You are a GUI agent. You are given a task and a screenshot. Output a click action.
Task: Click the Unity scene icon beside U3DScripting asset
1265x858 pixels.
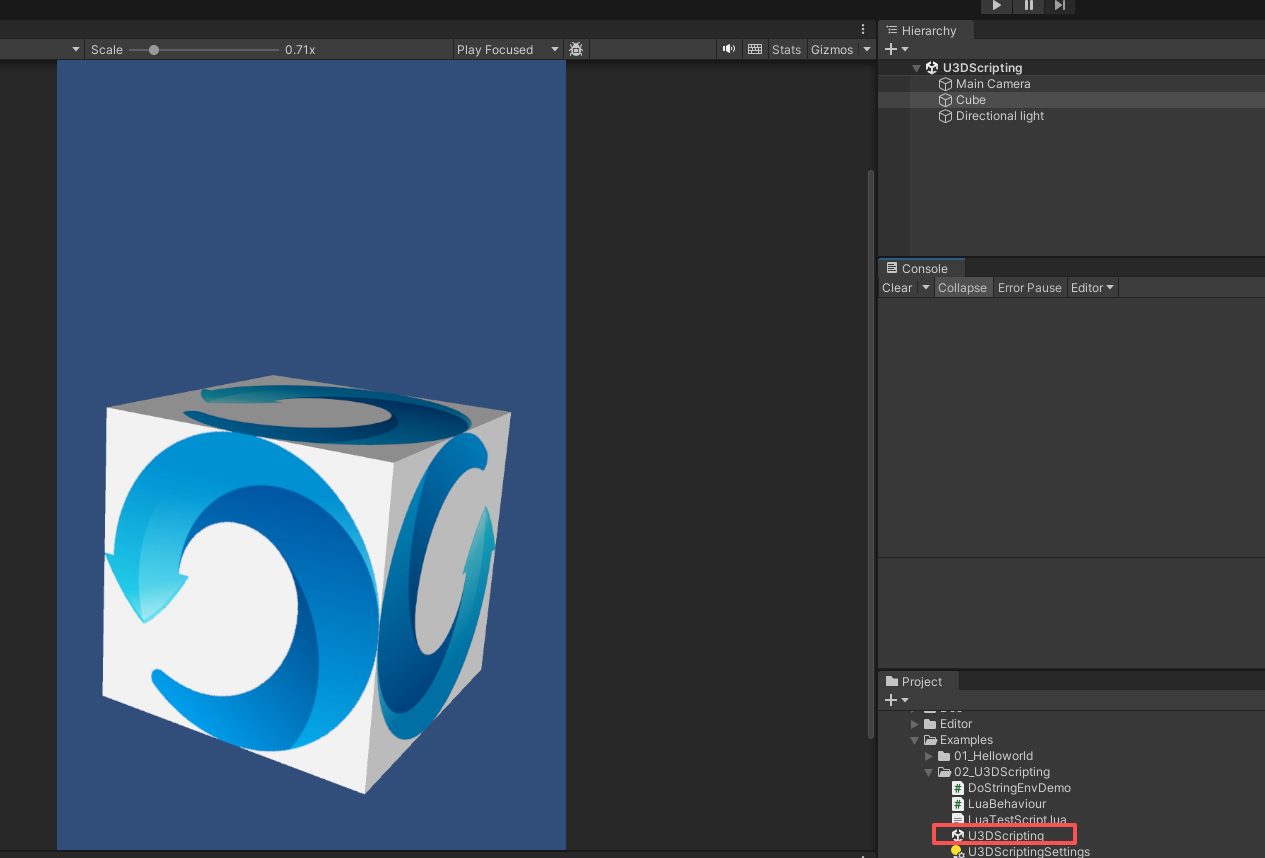pyautogui.click(x=958, y=836)
